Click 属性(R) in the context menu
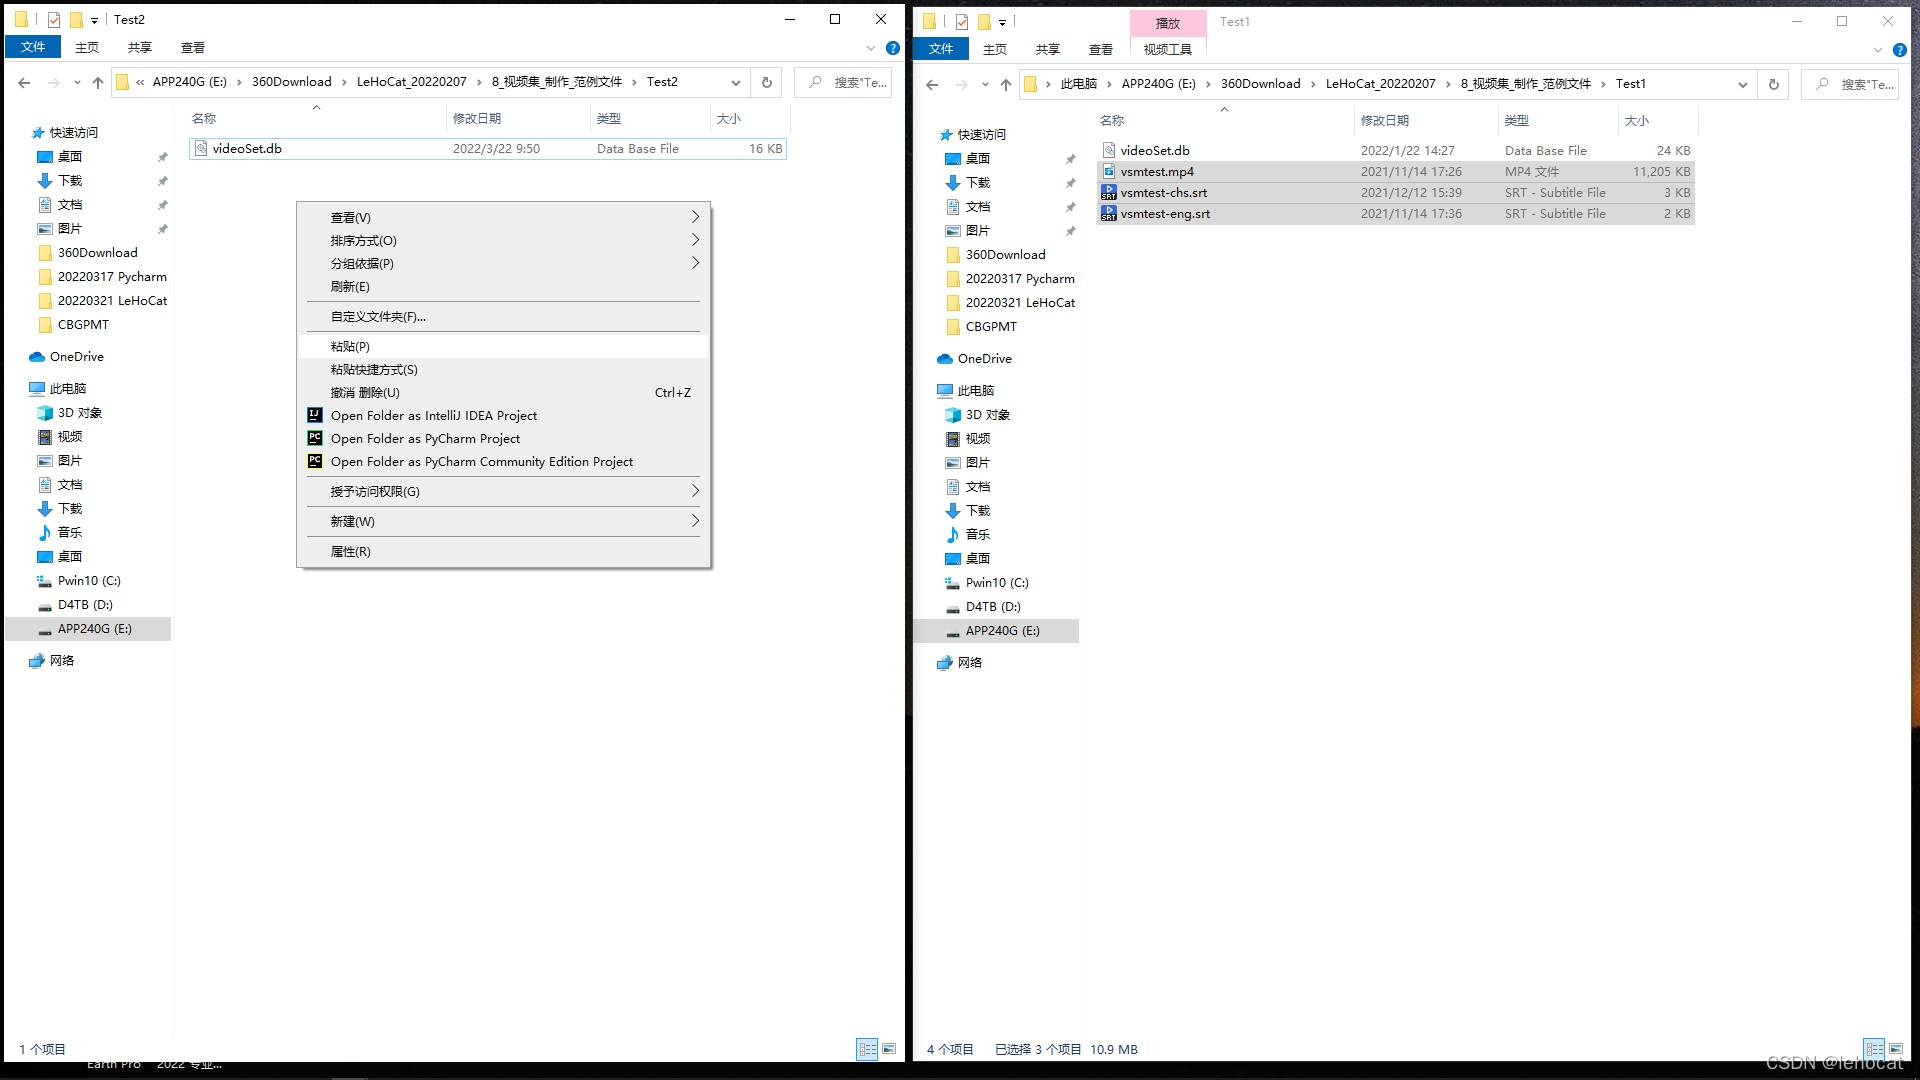This screenshot has width=1920, height=1080. click(x=350, y=551)
